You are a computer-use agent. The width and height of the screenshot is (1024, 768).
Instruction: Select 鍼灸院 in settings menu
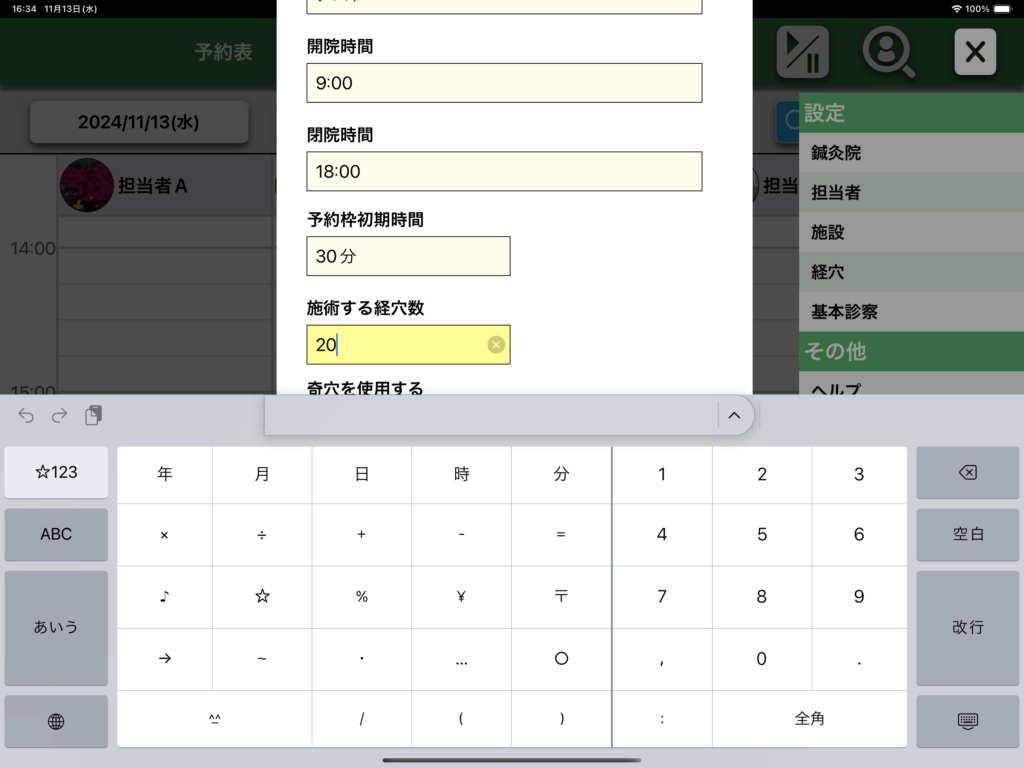click(911, 153)
